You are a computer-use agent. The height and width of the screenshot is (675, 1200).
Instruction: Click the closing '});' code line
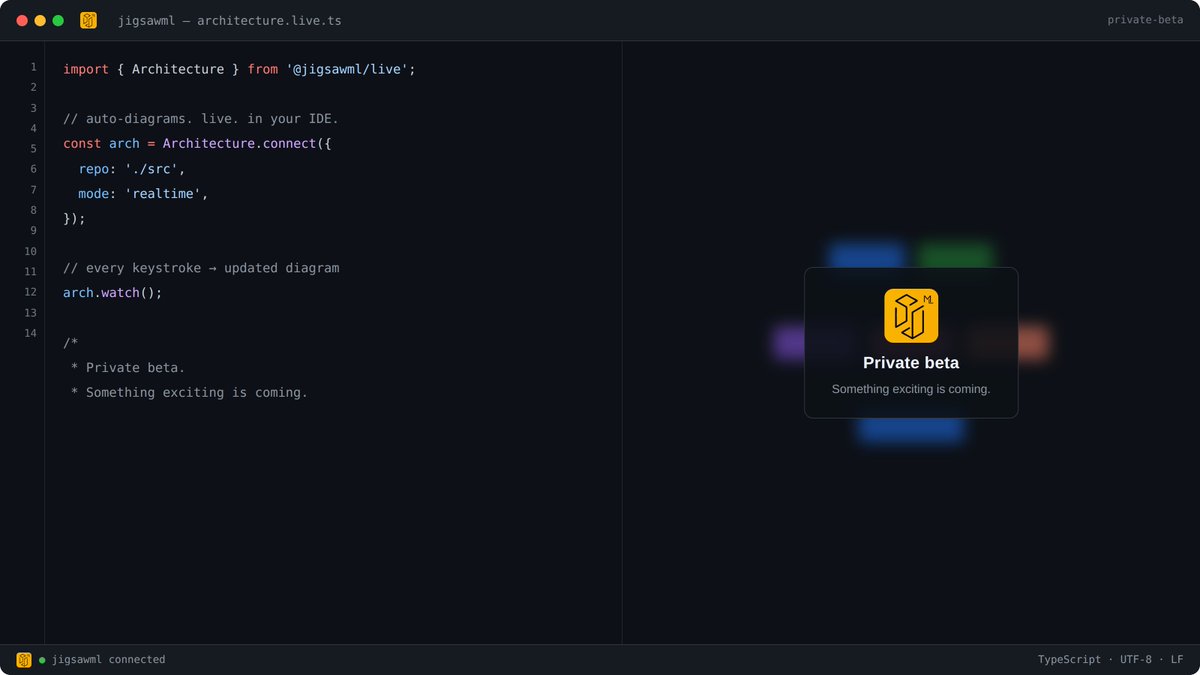(74, 219)
